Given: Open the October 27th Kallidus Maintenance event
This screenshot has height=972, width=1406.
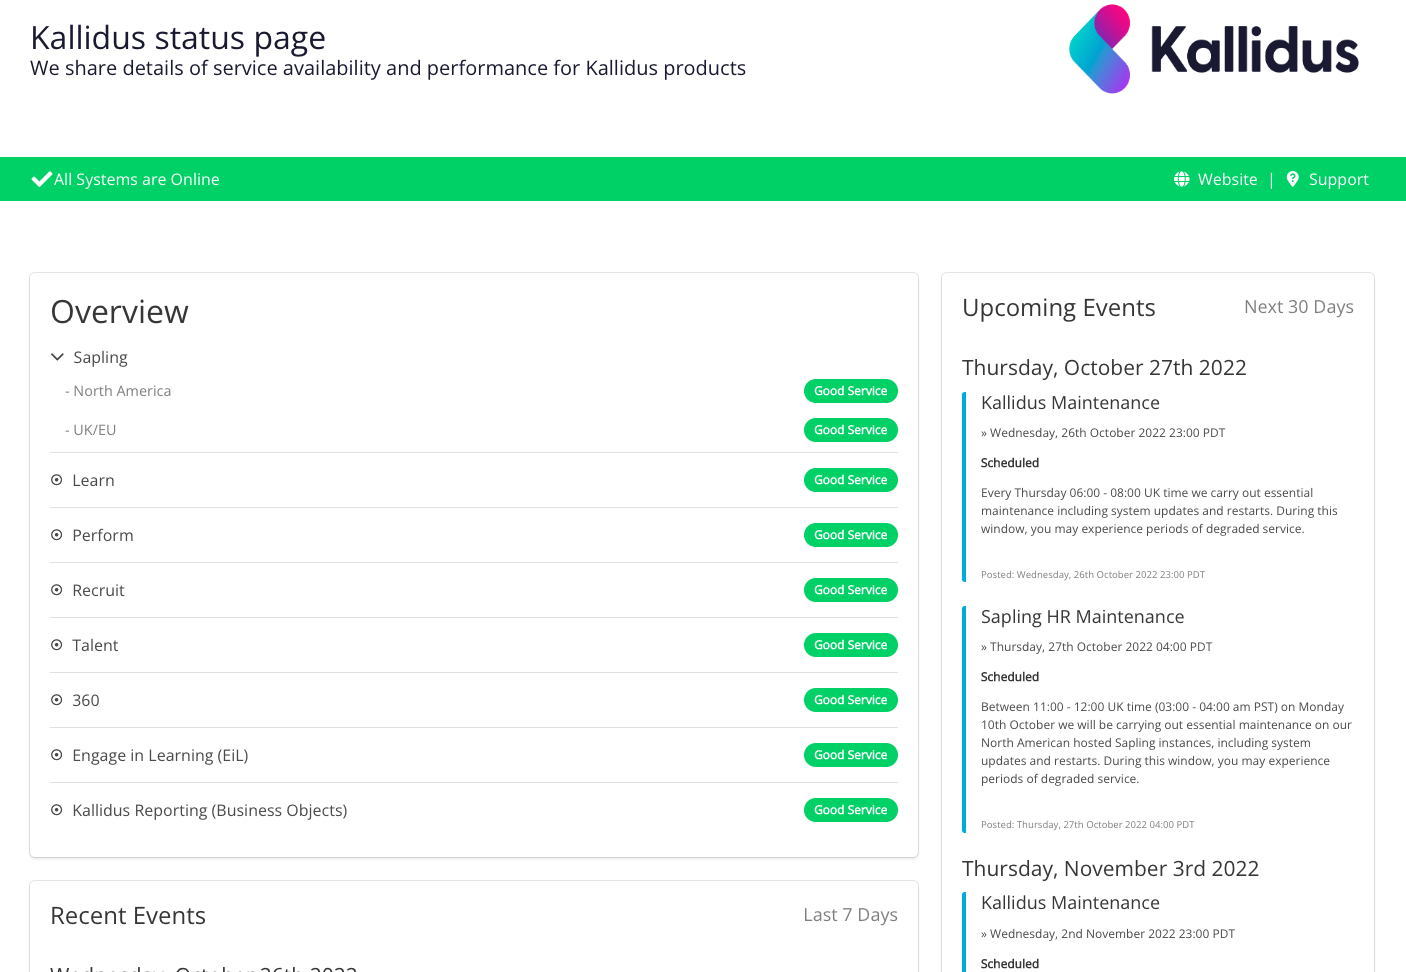Looking at the screenshot, I should (x=1070, y=403).
